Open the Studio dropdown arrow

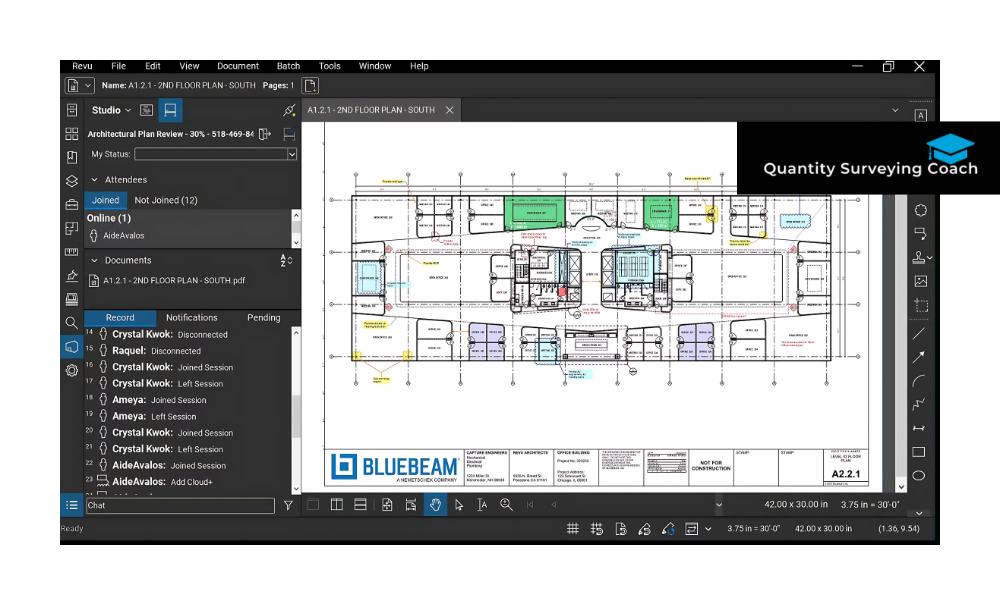[x=128, y=110]
